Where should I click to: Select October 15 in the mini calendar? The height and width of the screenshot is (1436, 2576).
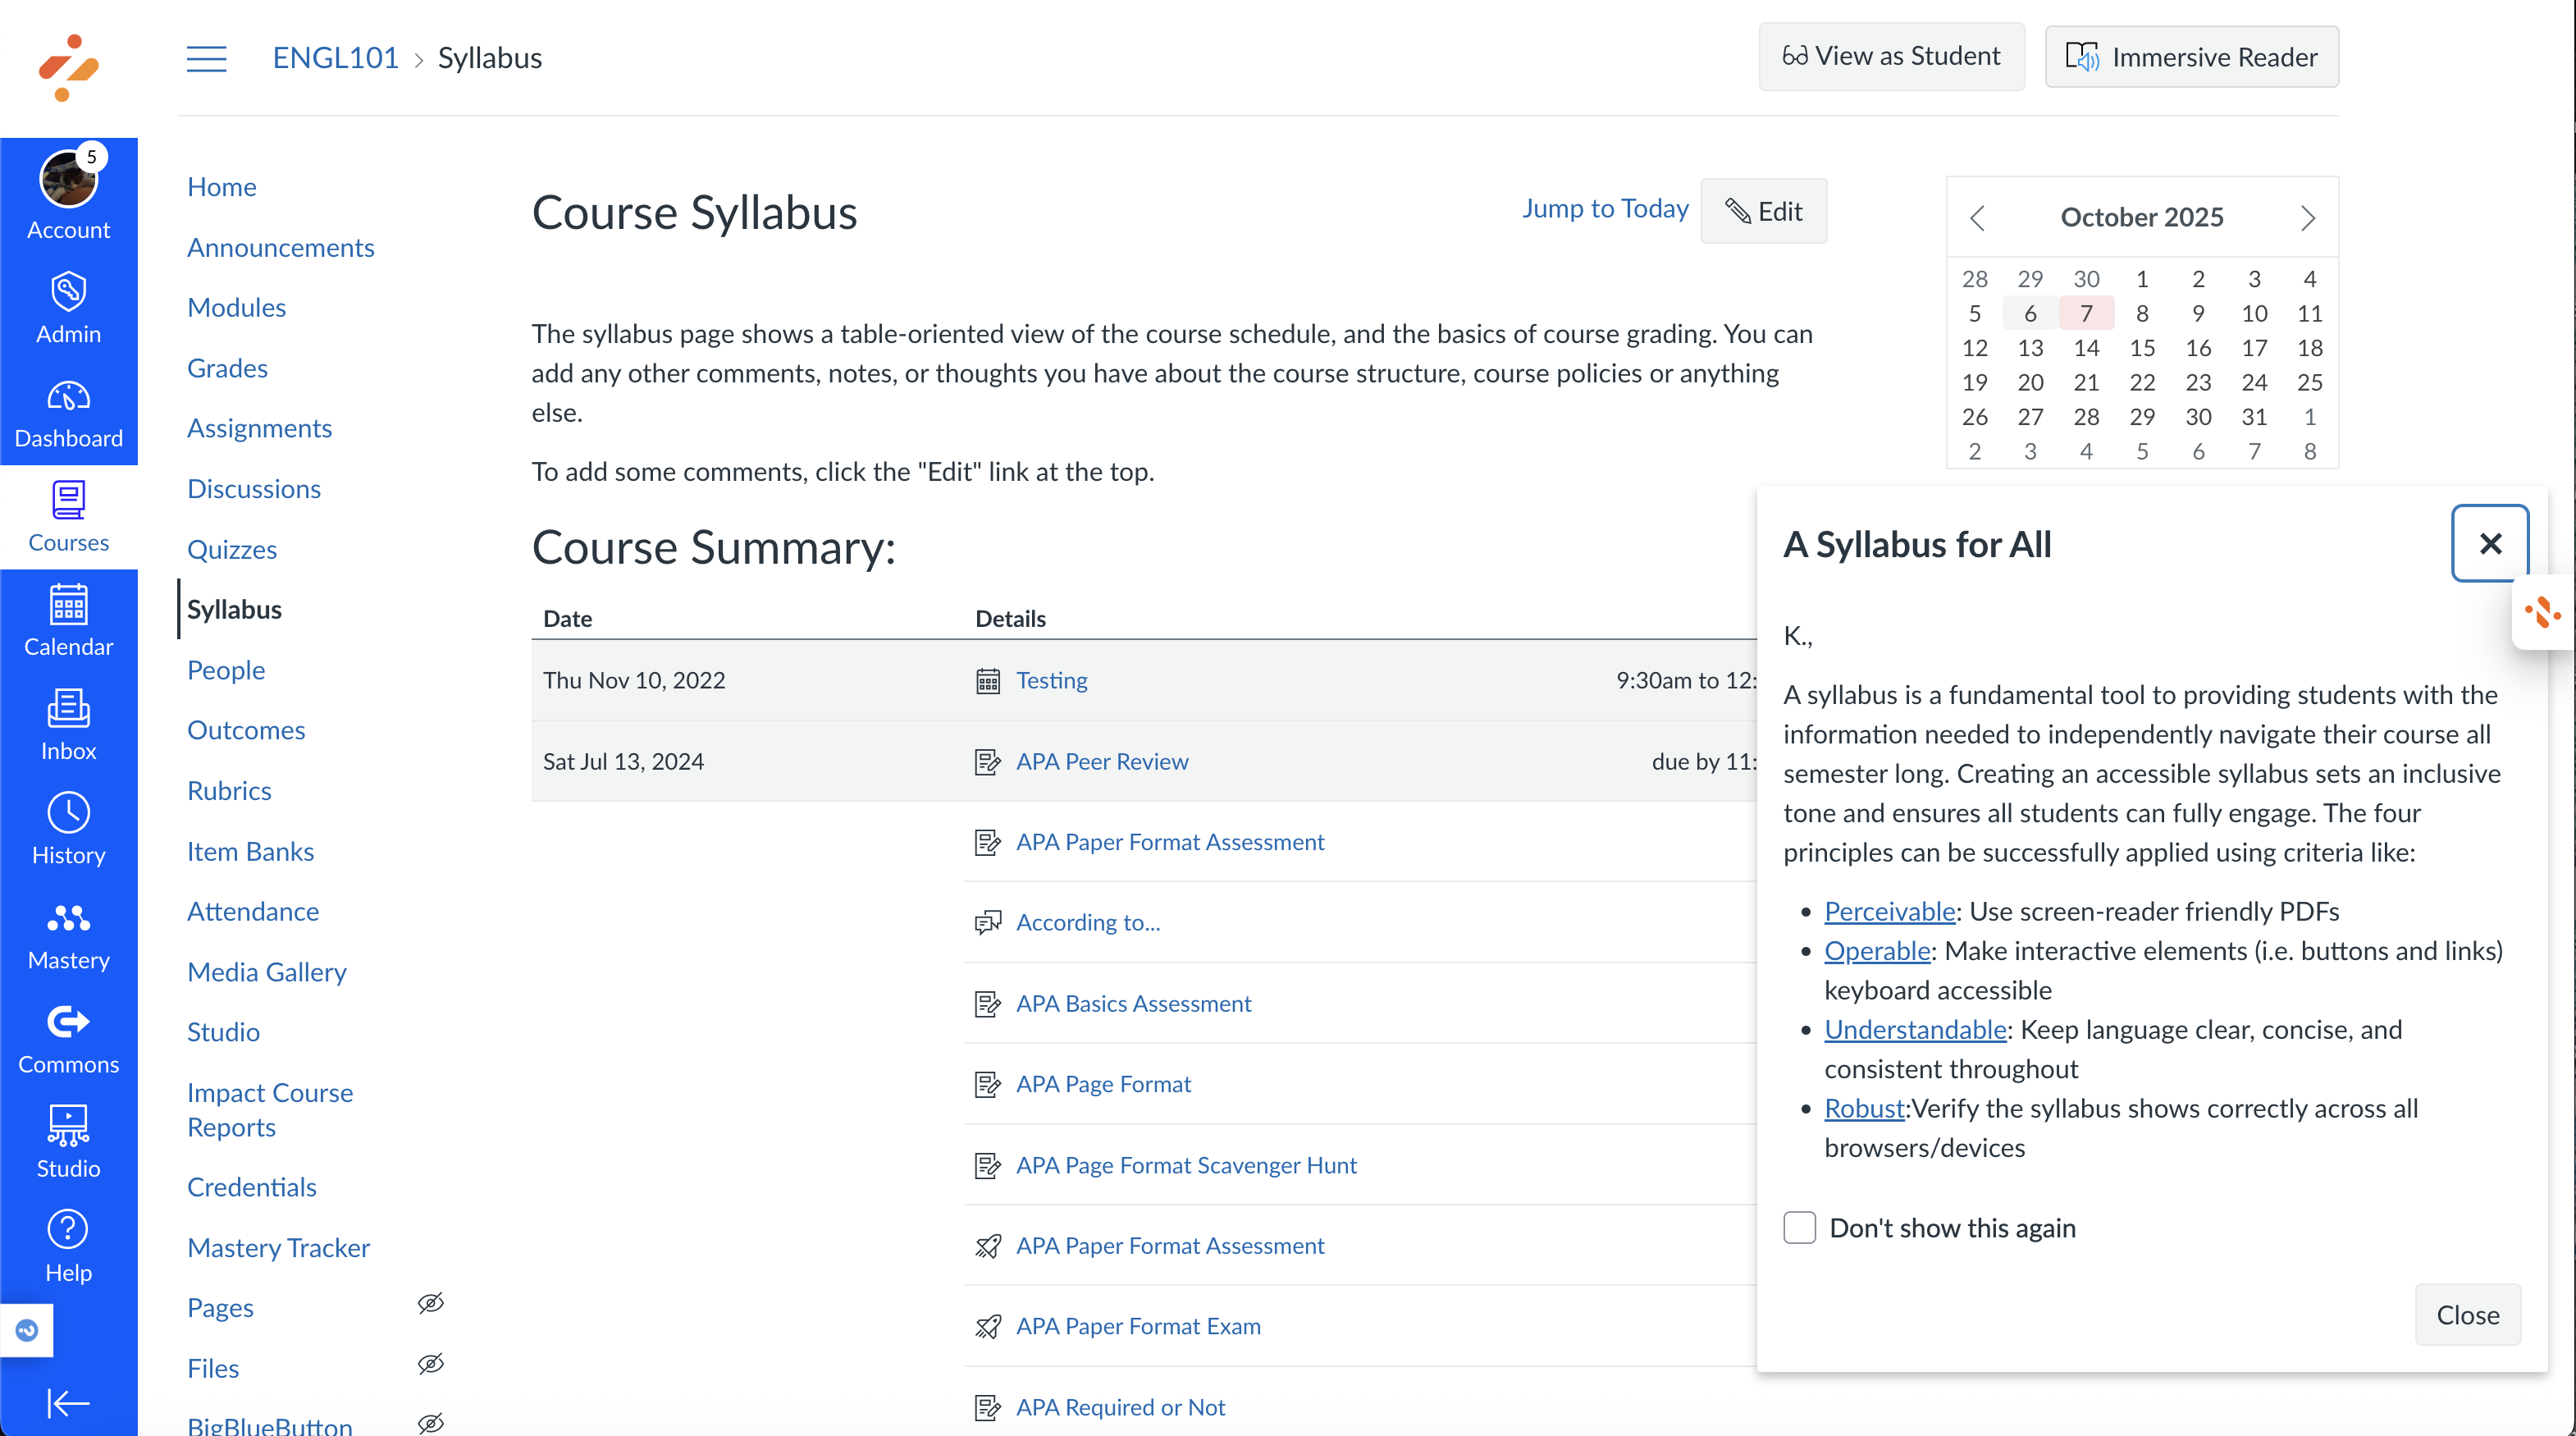[2141, 348]
